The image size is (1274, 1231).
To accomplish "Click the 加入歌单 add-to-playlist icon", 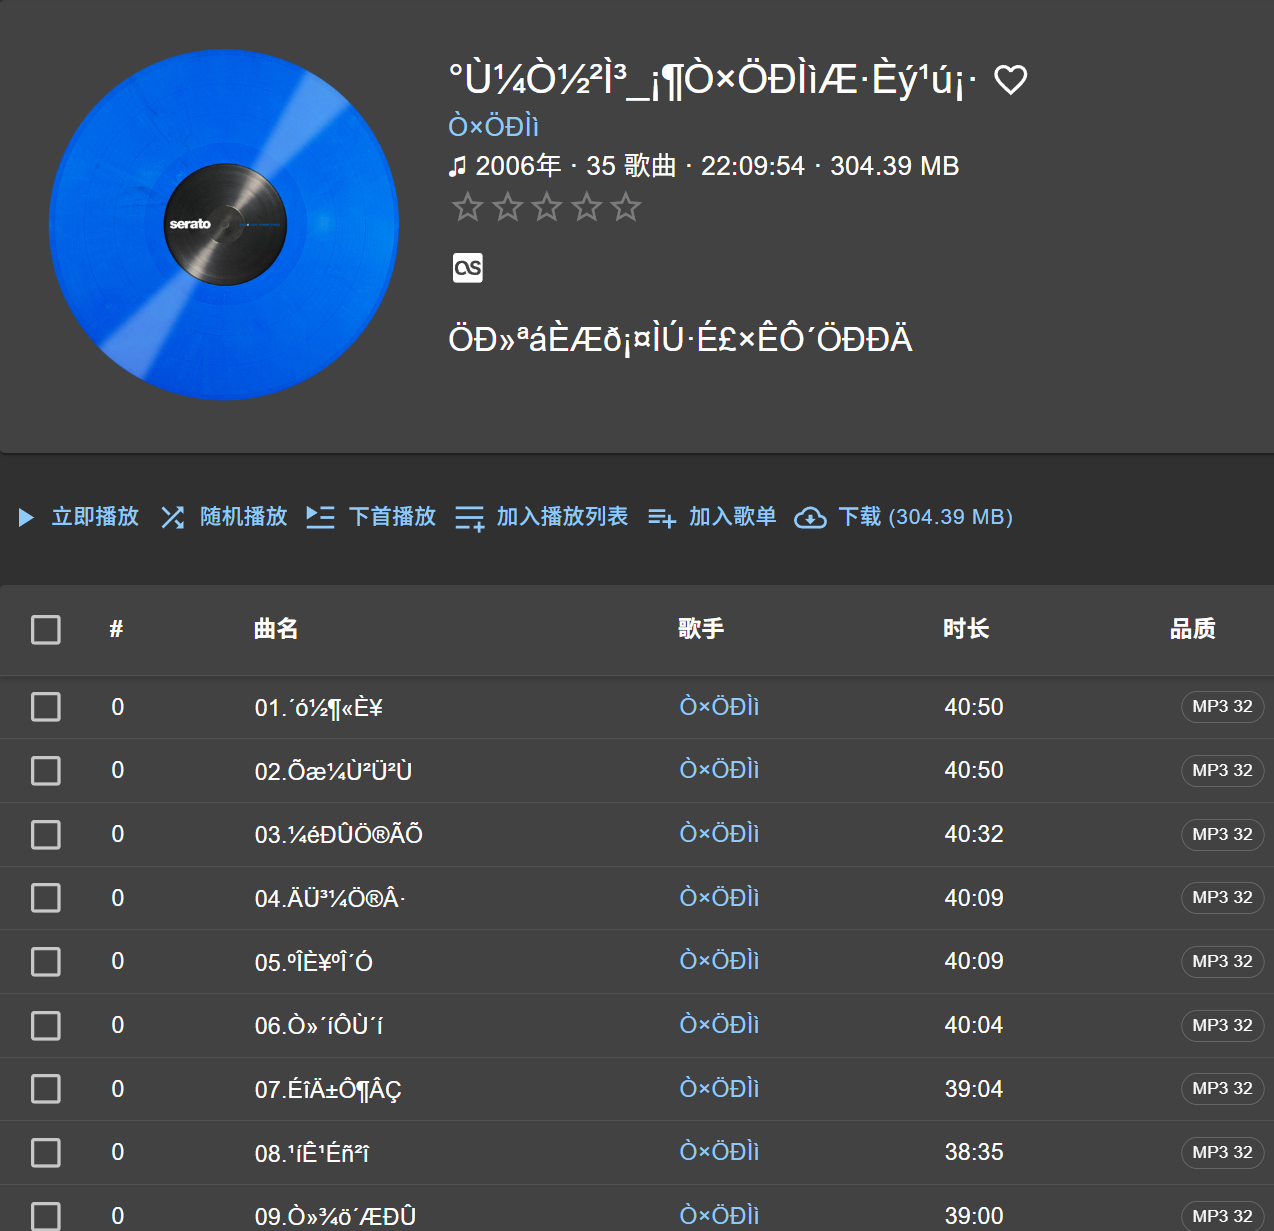I will coord(661,518).
